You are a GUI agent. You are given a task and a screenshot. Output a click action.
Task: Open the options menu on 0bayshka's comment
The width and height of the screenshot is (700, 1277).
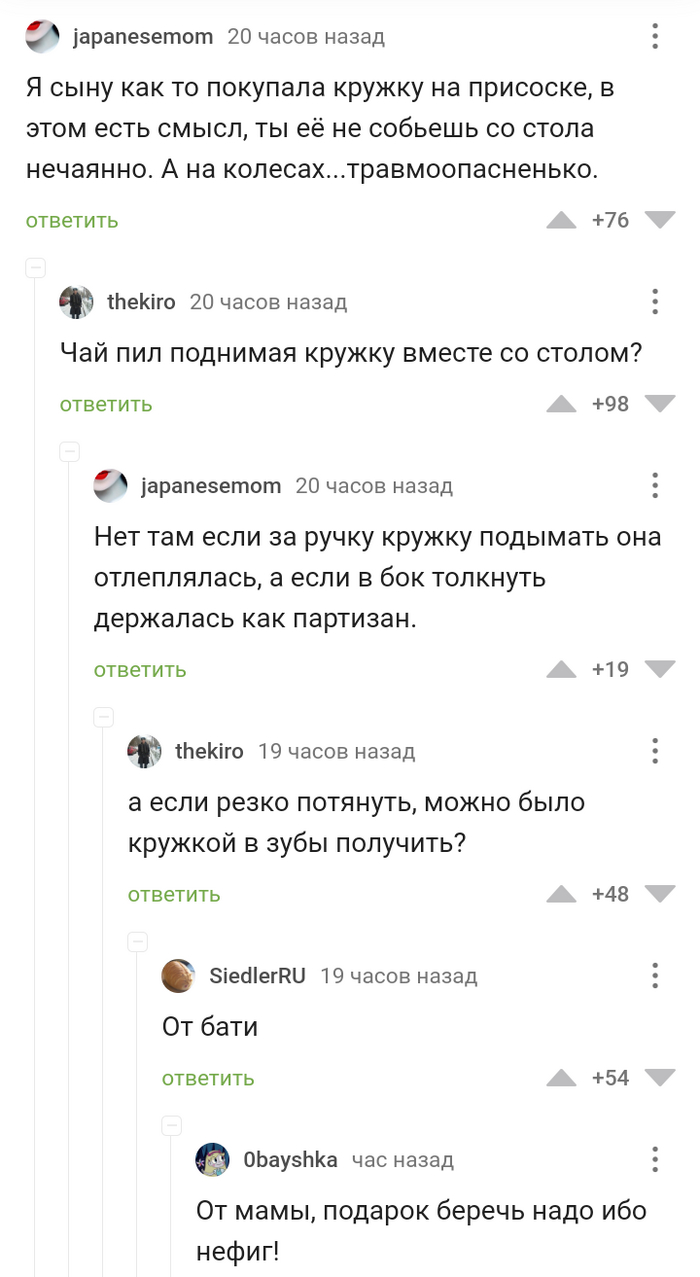click(x=655, y=1160)
